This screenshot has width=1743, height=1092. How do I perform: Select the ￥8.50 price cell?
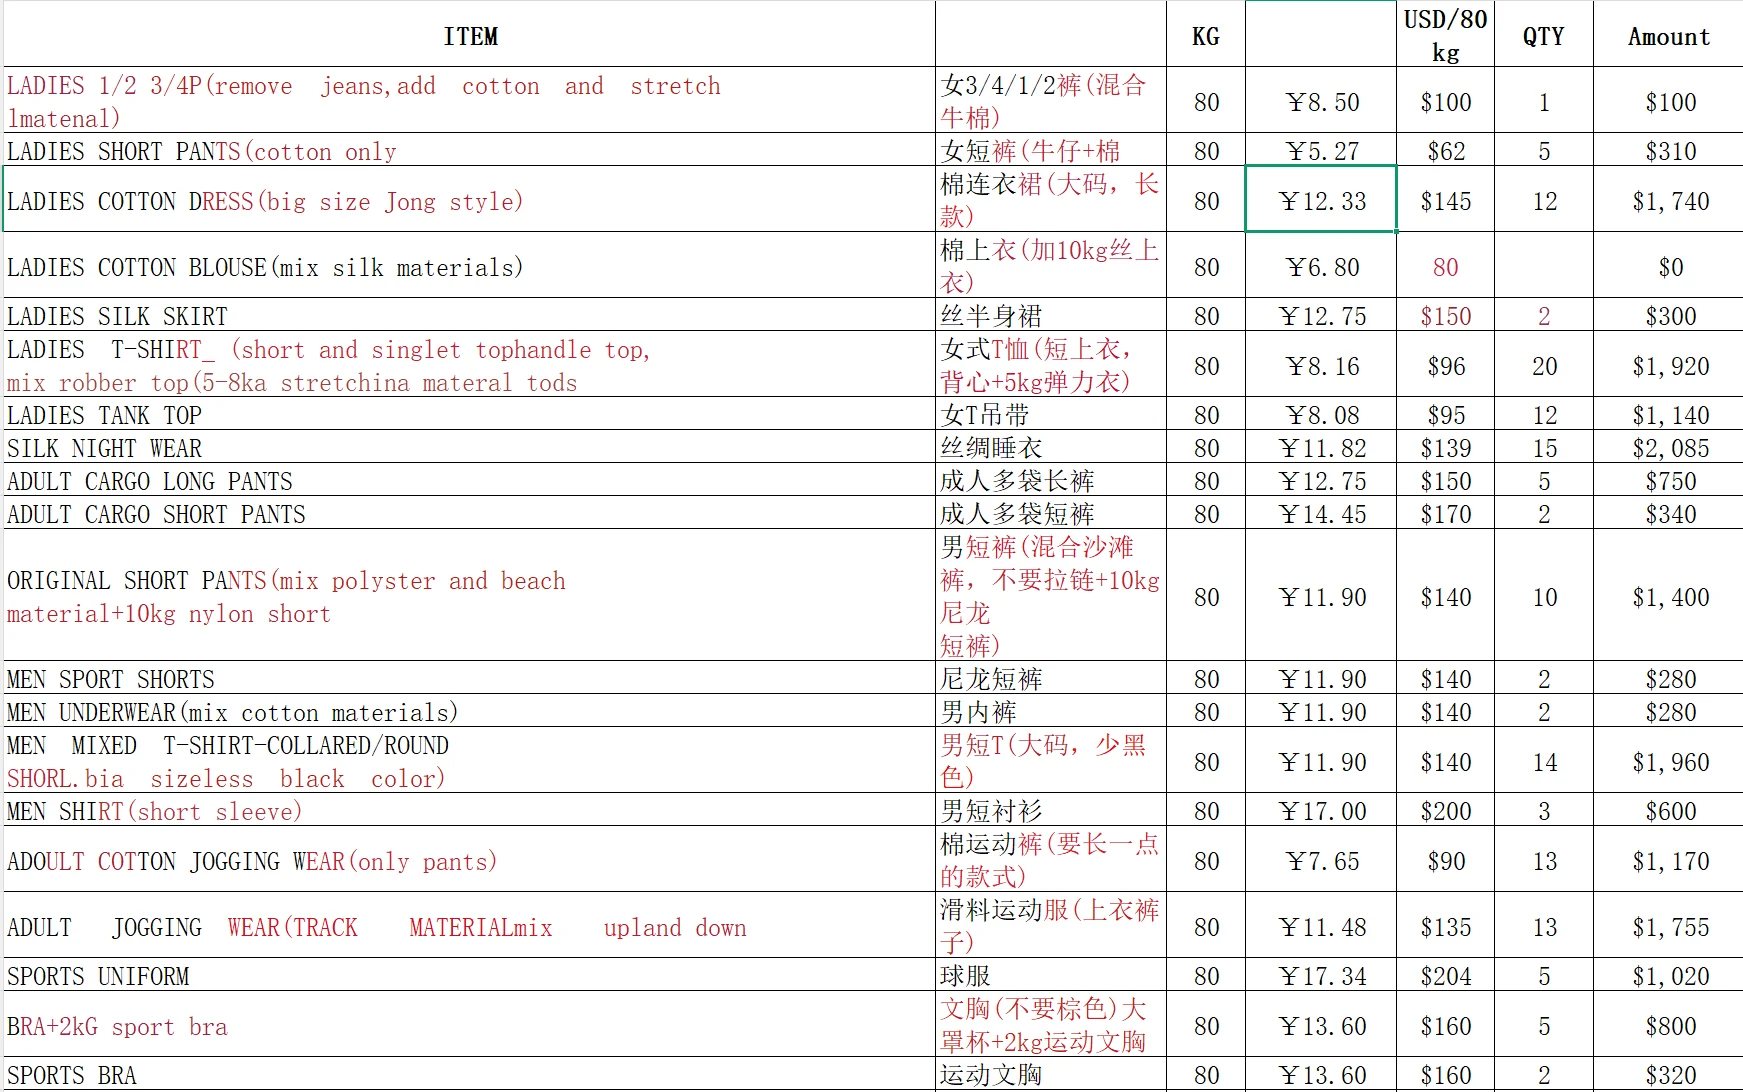(x=1321, y=101)
